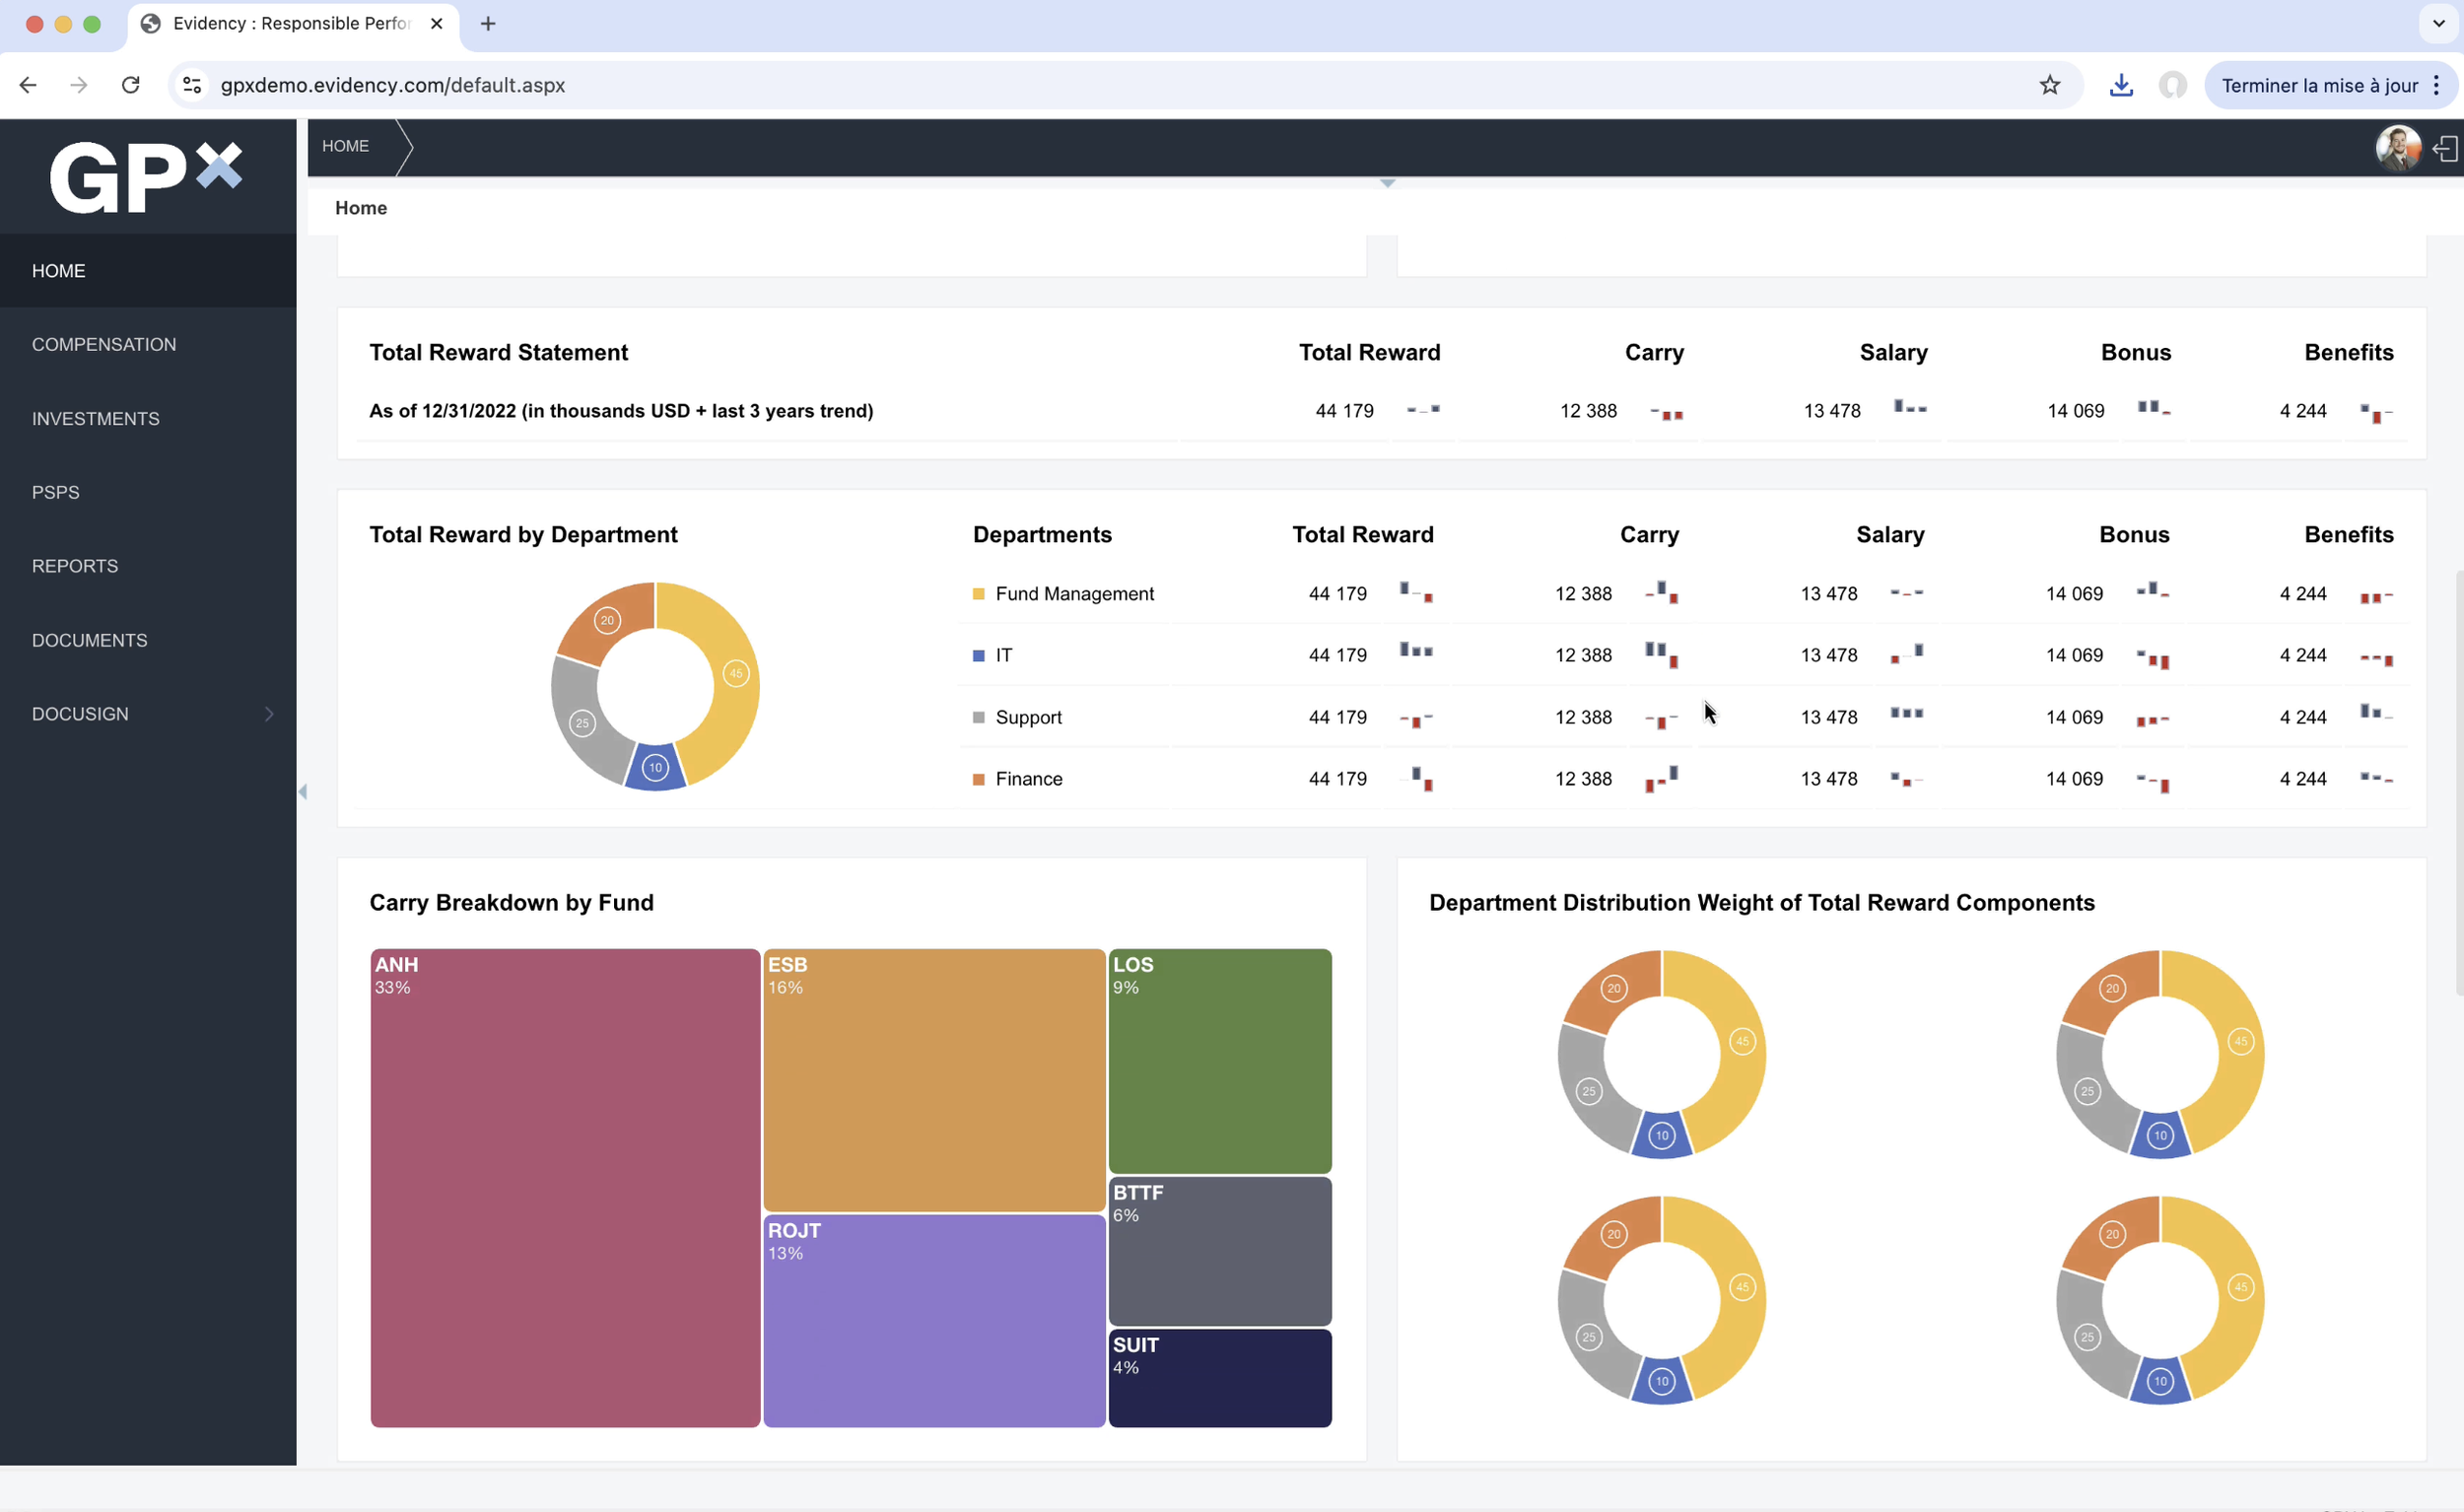This screenshot has height=1512, width=2464.
Task: Select the ANH 33% treemap block
Action: (565, 1188)
